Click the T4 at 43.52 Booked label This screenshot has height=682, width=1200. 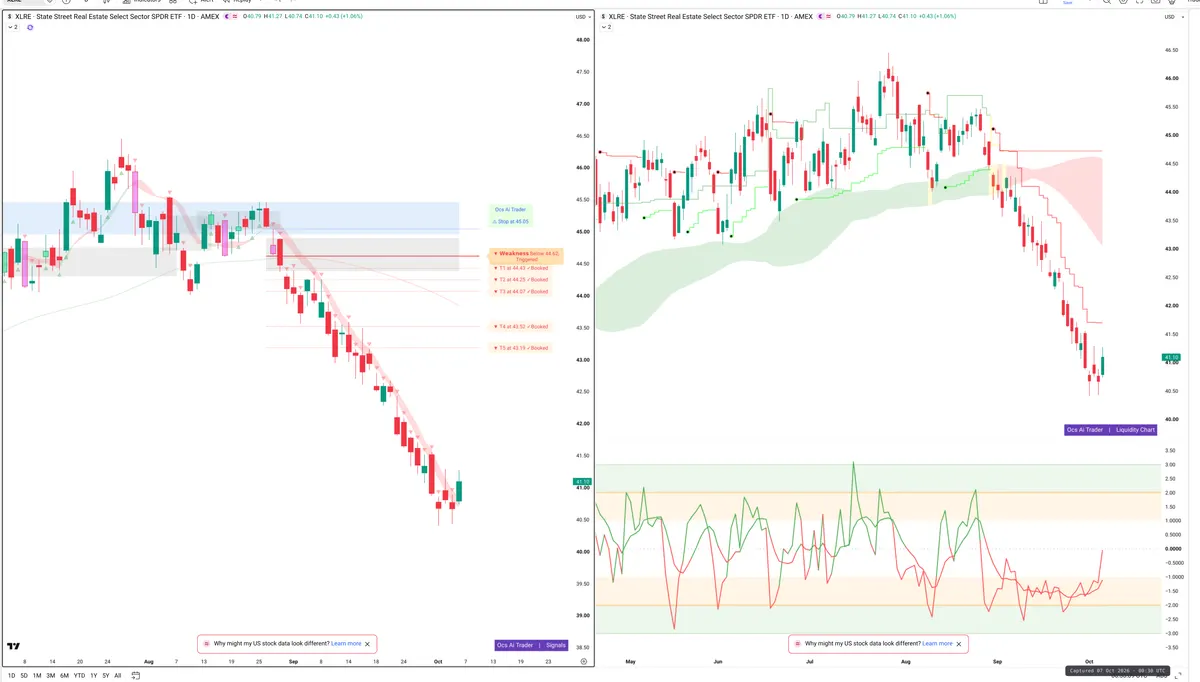pyautogui.click(x=521, y=327)
